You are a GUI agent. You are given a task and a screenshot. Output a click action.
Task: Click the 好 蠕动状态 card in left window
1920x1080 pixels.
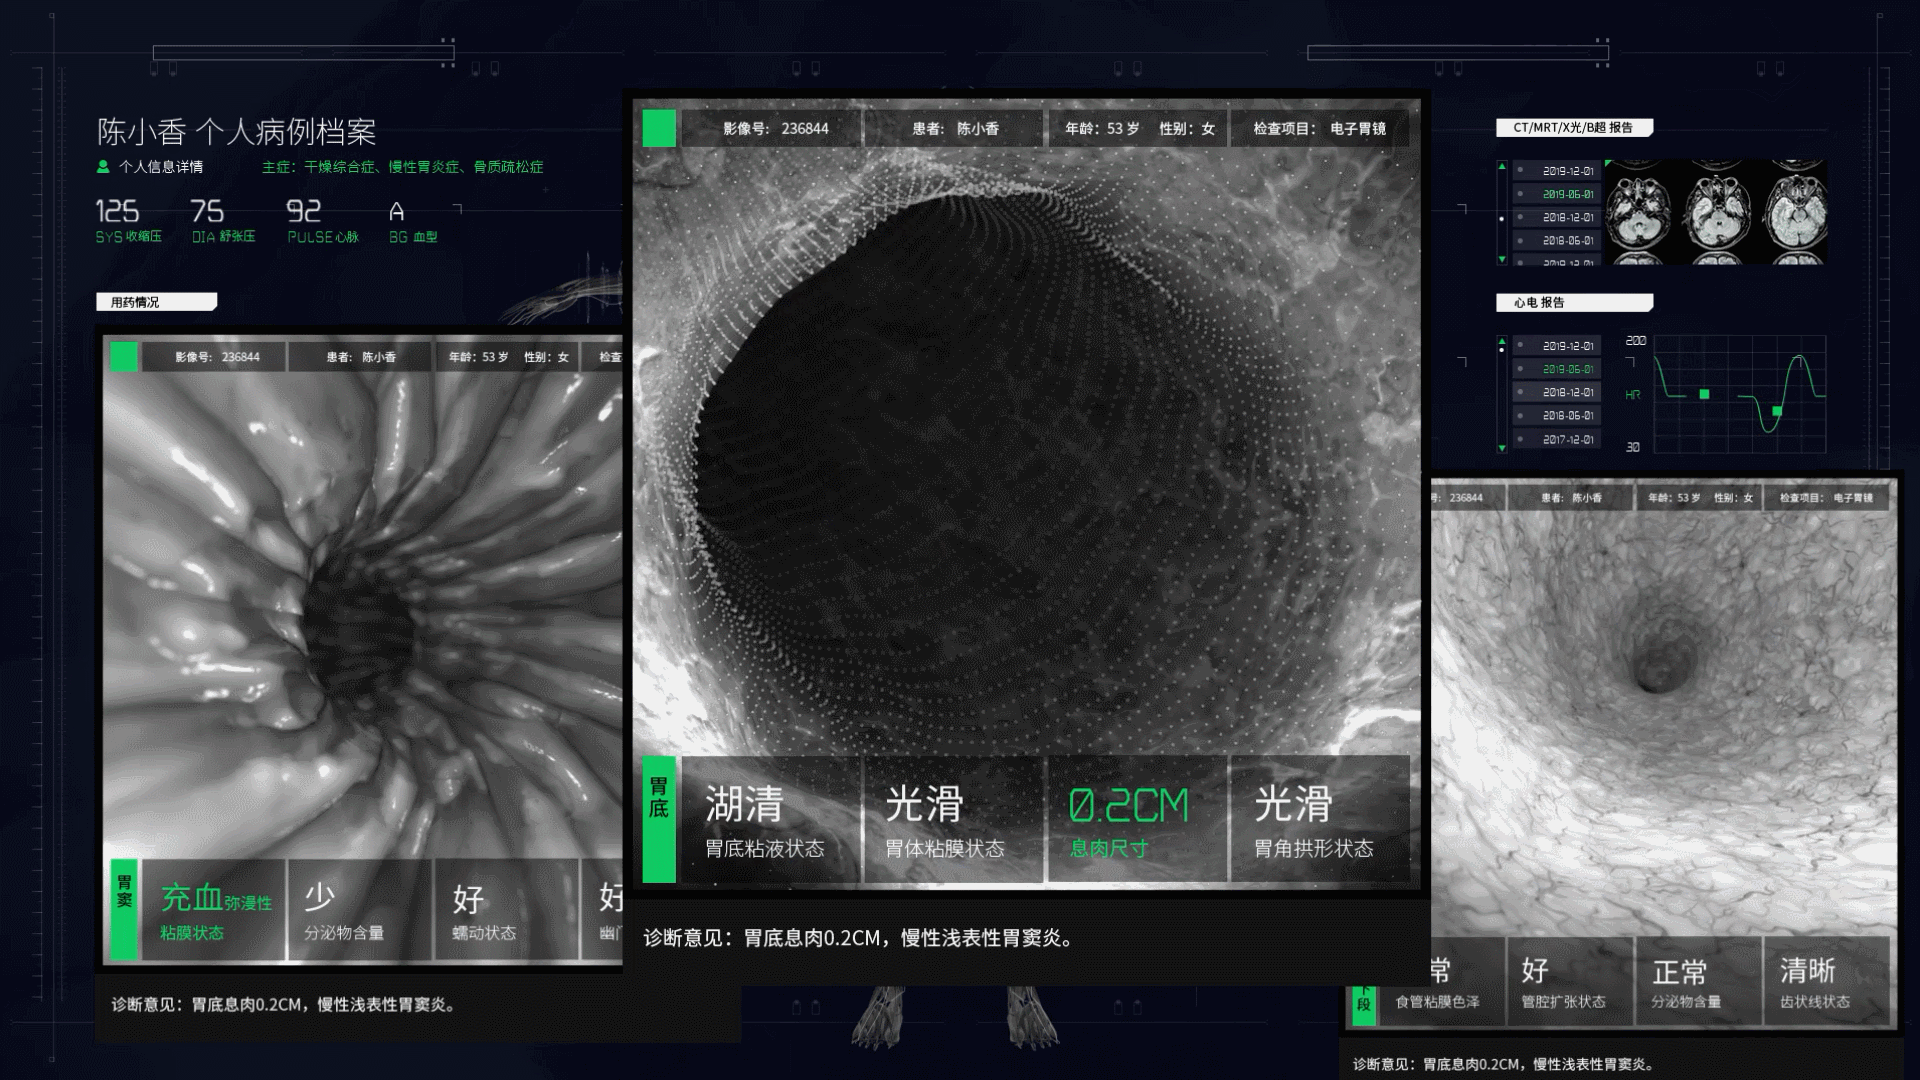(x=506, y=909)
